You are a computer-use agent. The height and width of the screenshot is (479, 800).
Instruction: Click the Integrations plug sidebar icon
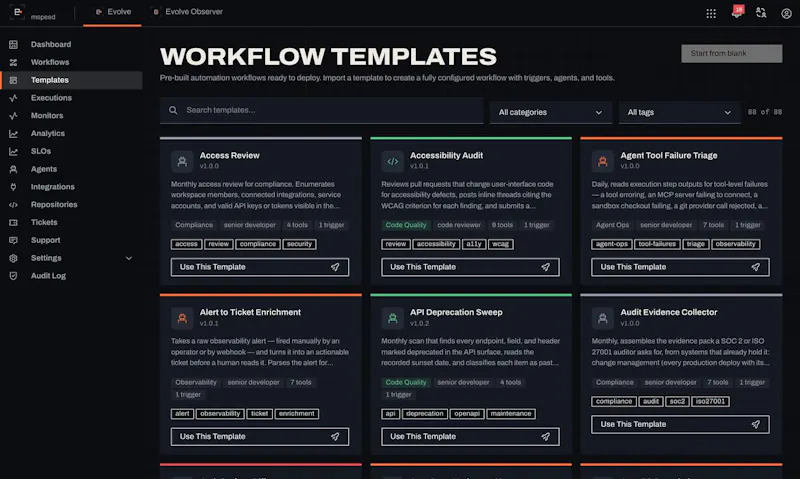(13, 187)
